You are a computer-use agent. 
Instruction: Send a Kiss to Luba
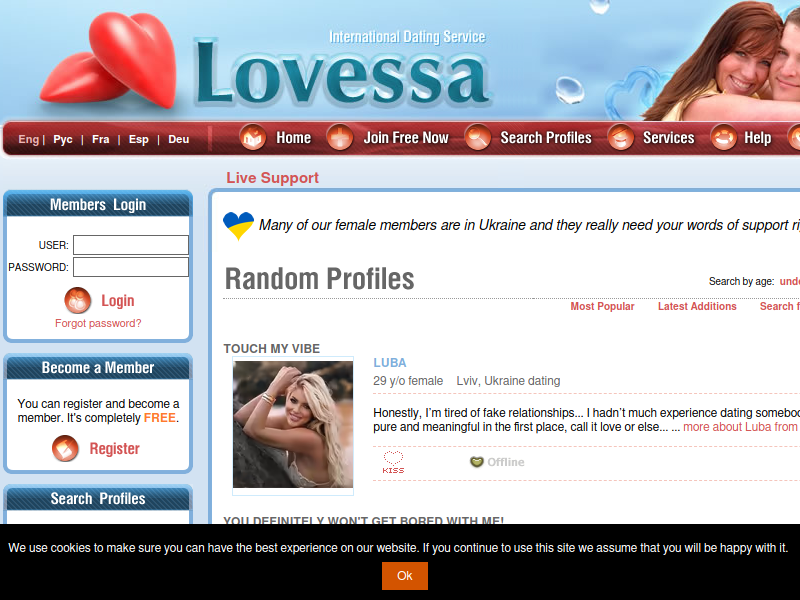click(x=393, y=462)
